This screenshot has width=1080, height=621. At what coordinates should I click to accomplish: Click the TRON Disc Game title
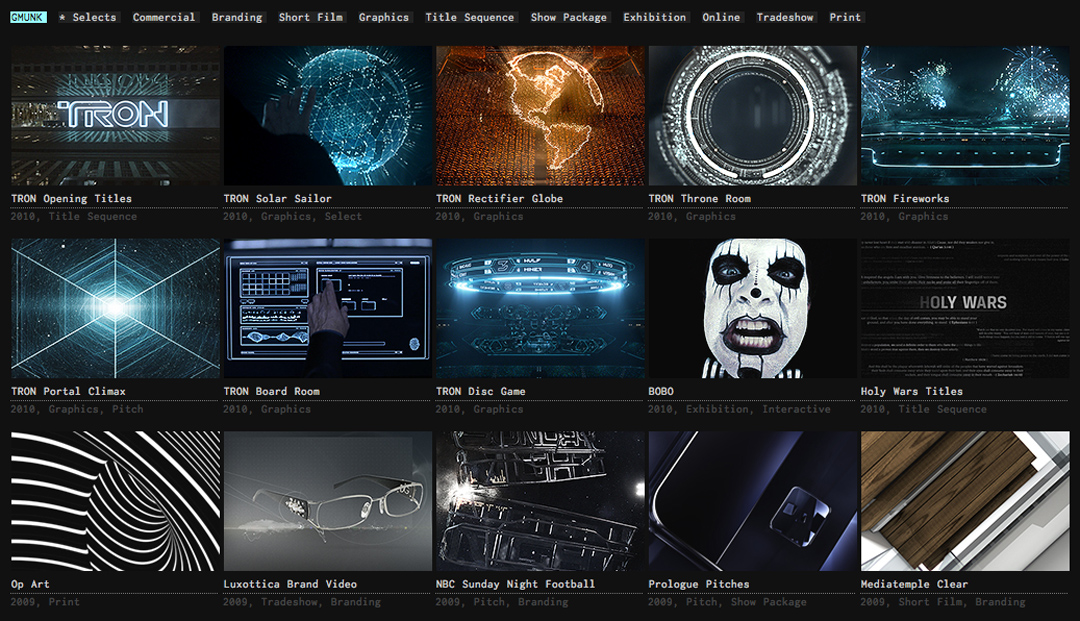pyautogui.click(x=480, y=392)
